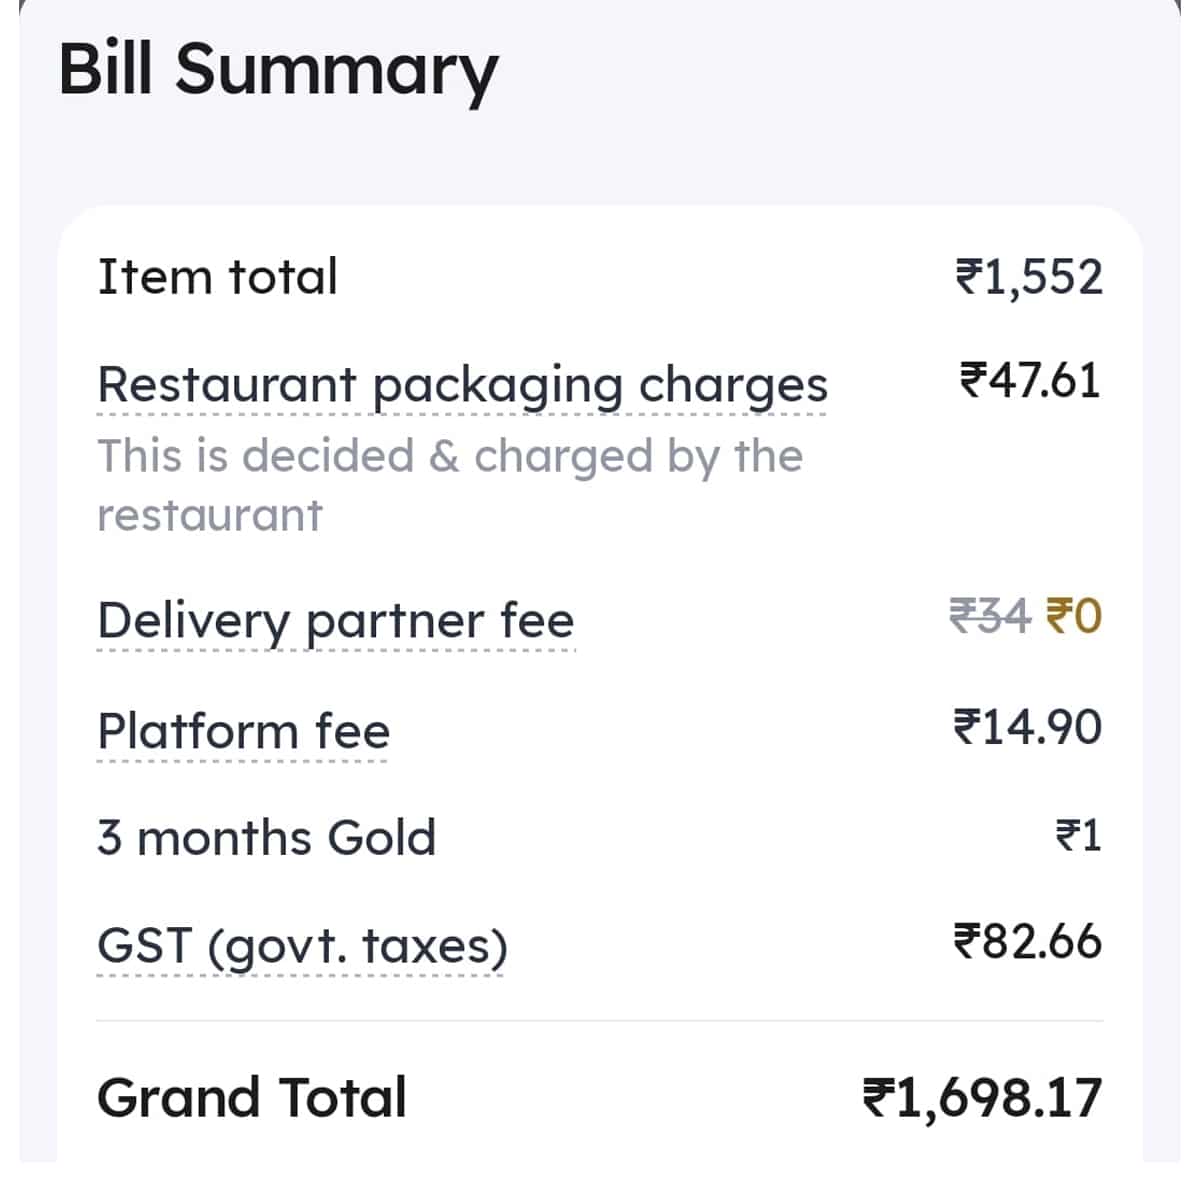1200x1177 pixels.
Task: Click the ₹82.66 GST amount
Action: [1026, 941]
